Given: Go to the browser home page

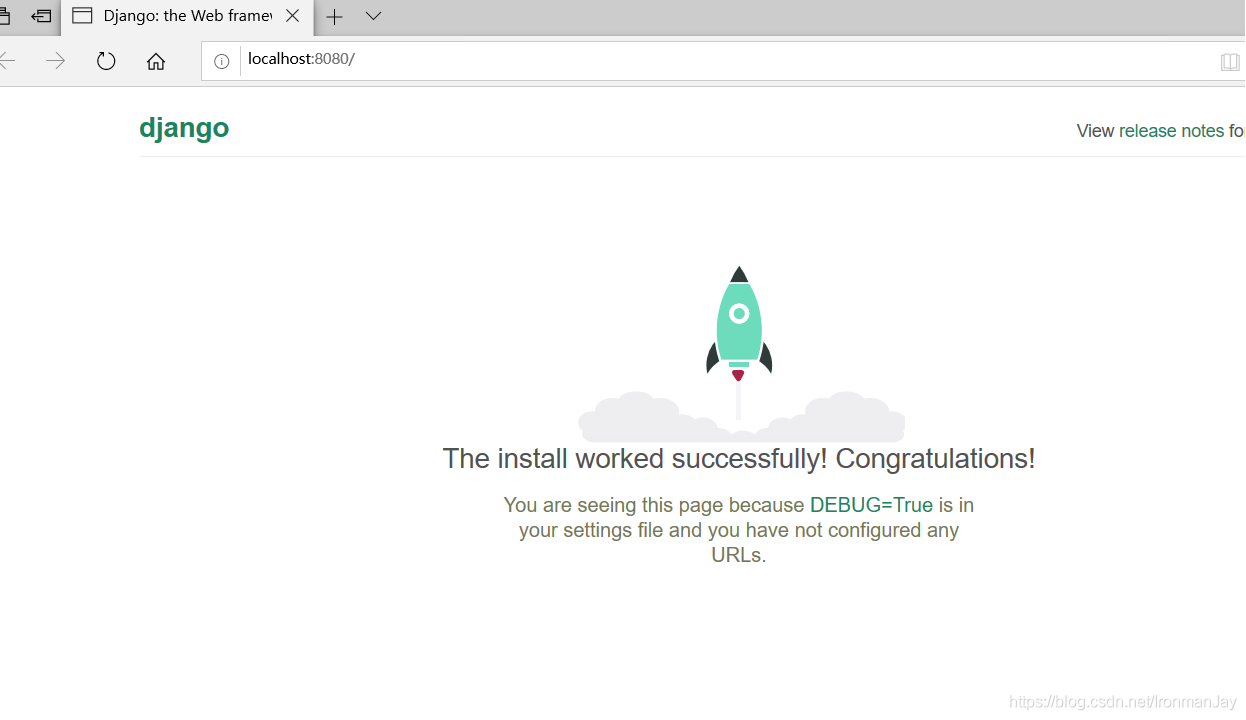Looking at the screenshot, I should pos(156,61).
